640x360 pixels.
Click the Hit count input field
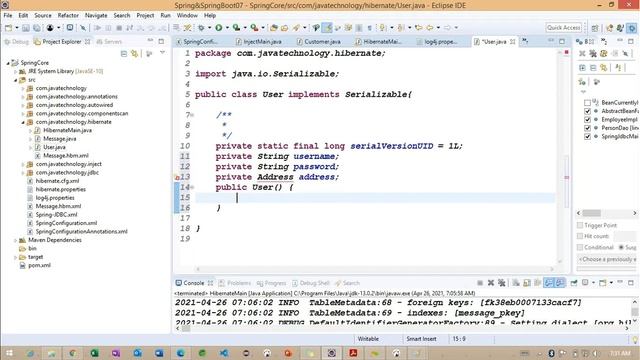625,236
